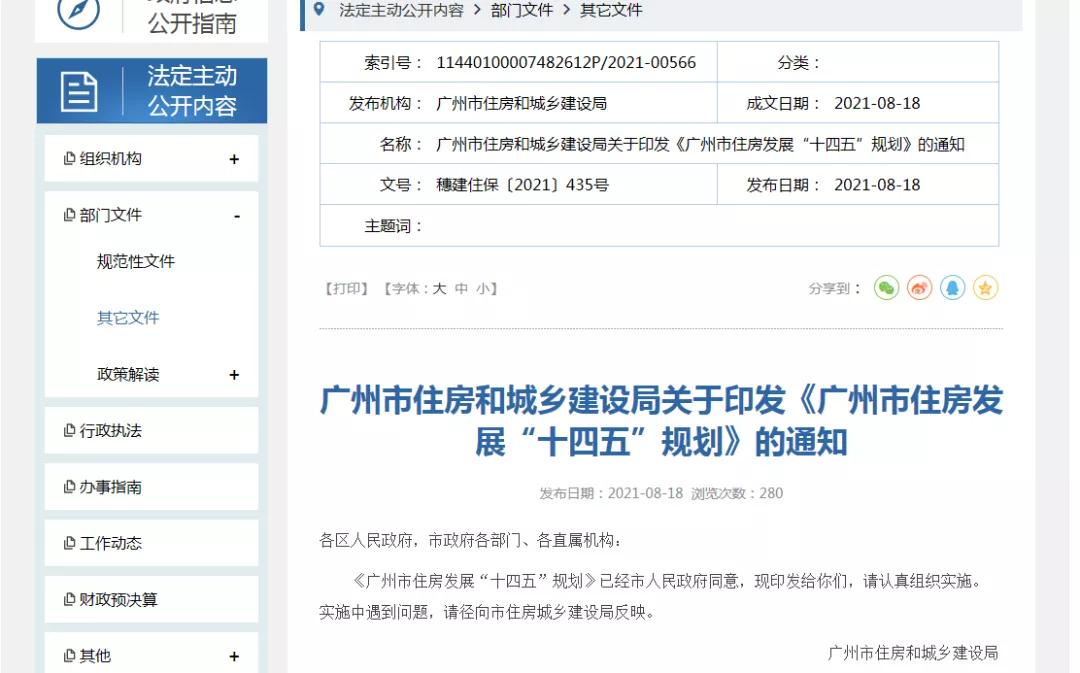Collapse the 部门文件 section with minus
The image size is (1080, 673).
tap(237, 216)
